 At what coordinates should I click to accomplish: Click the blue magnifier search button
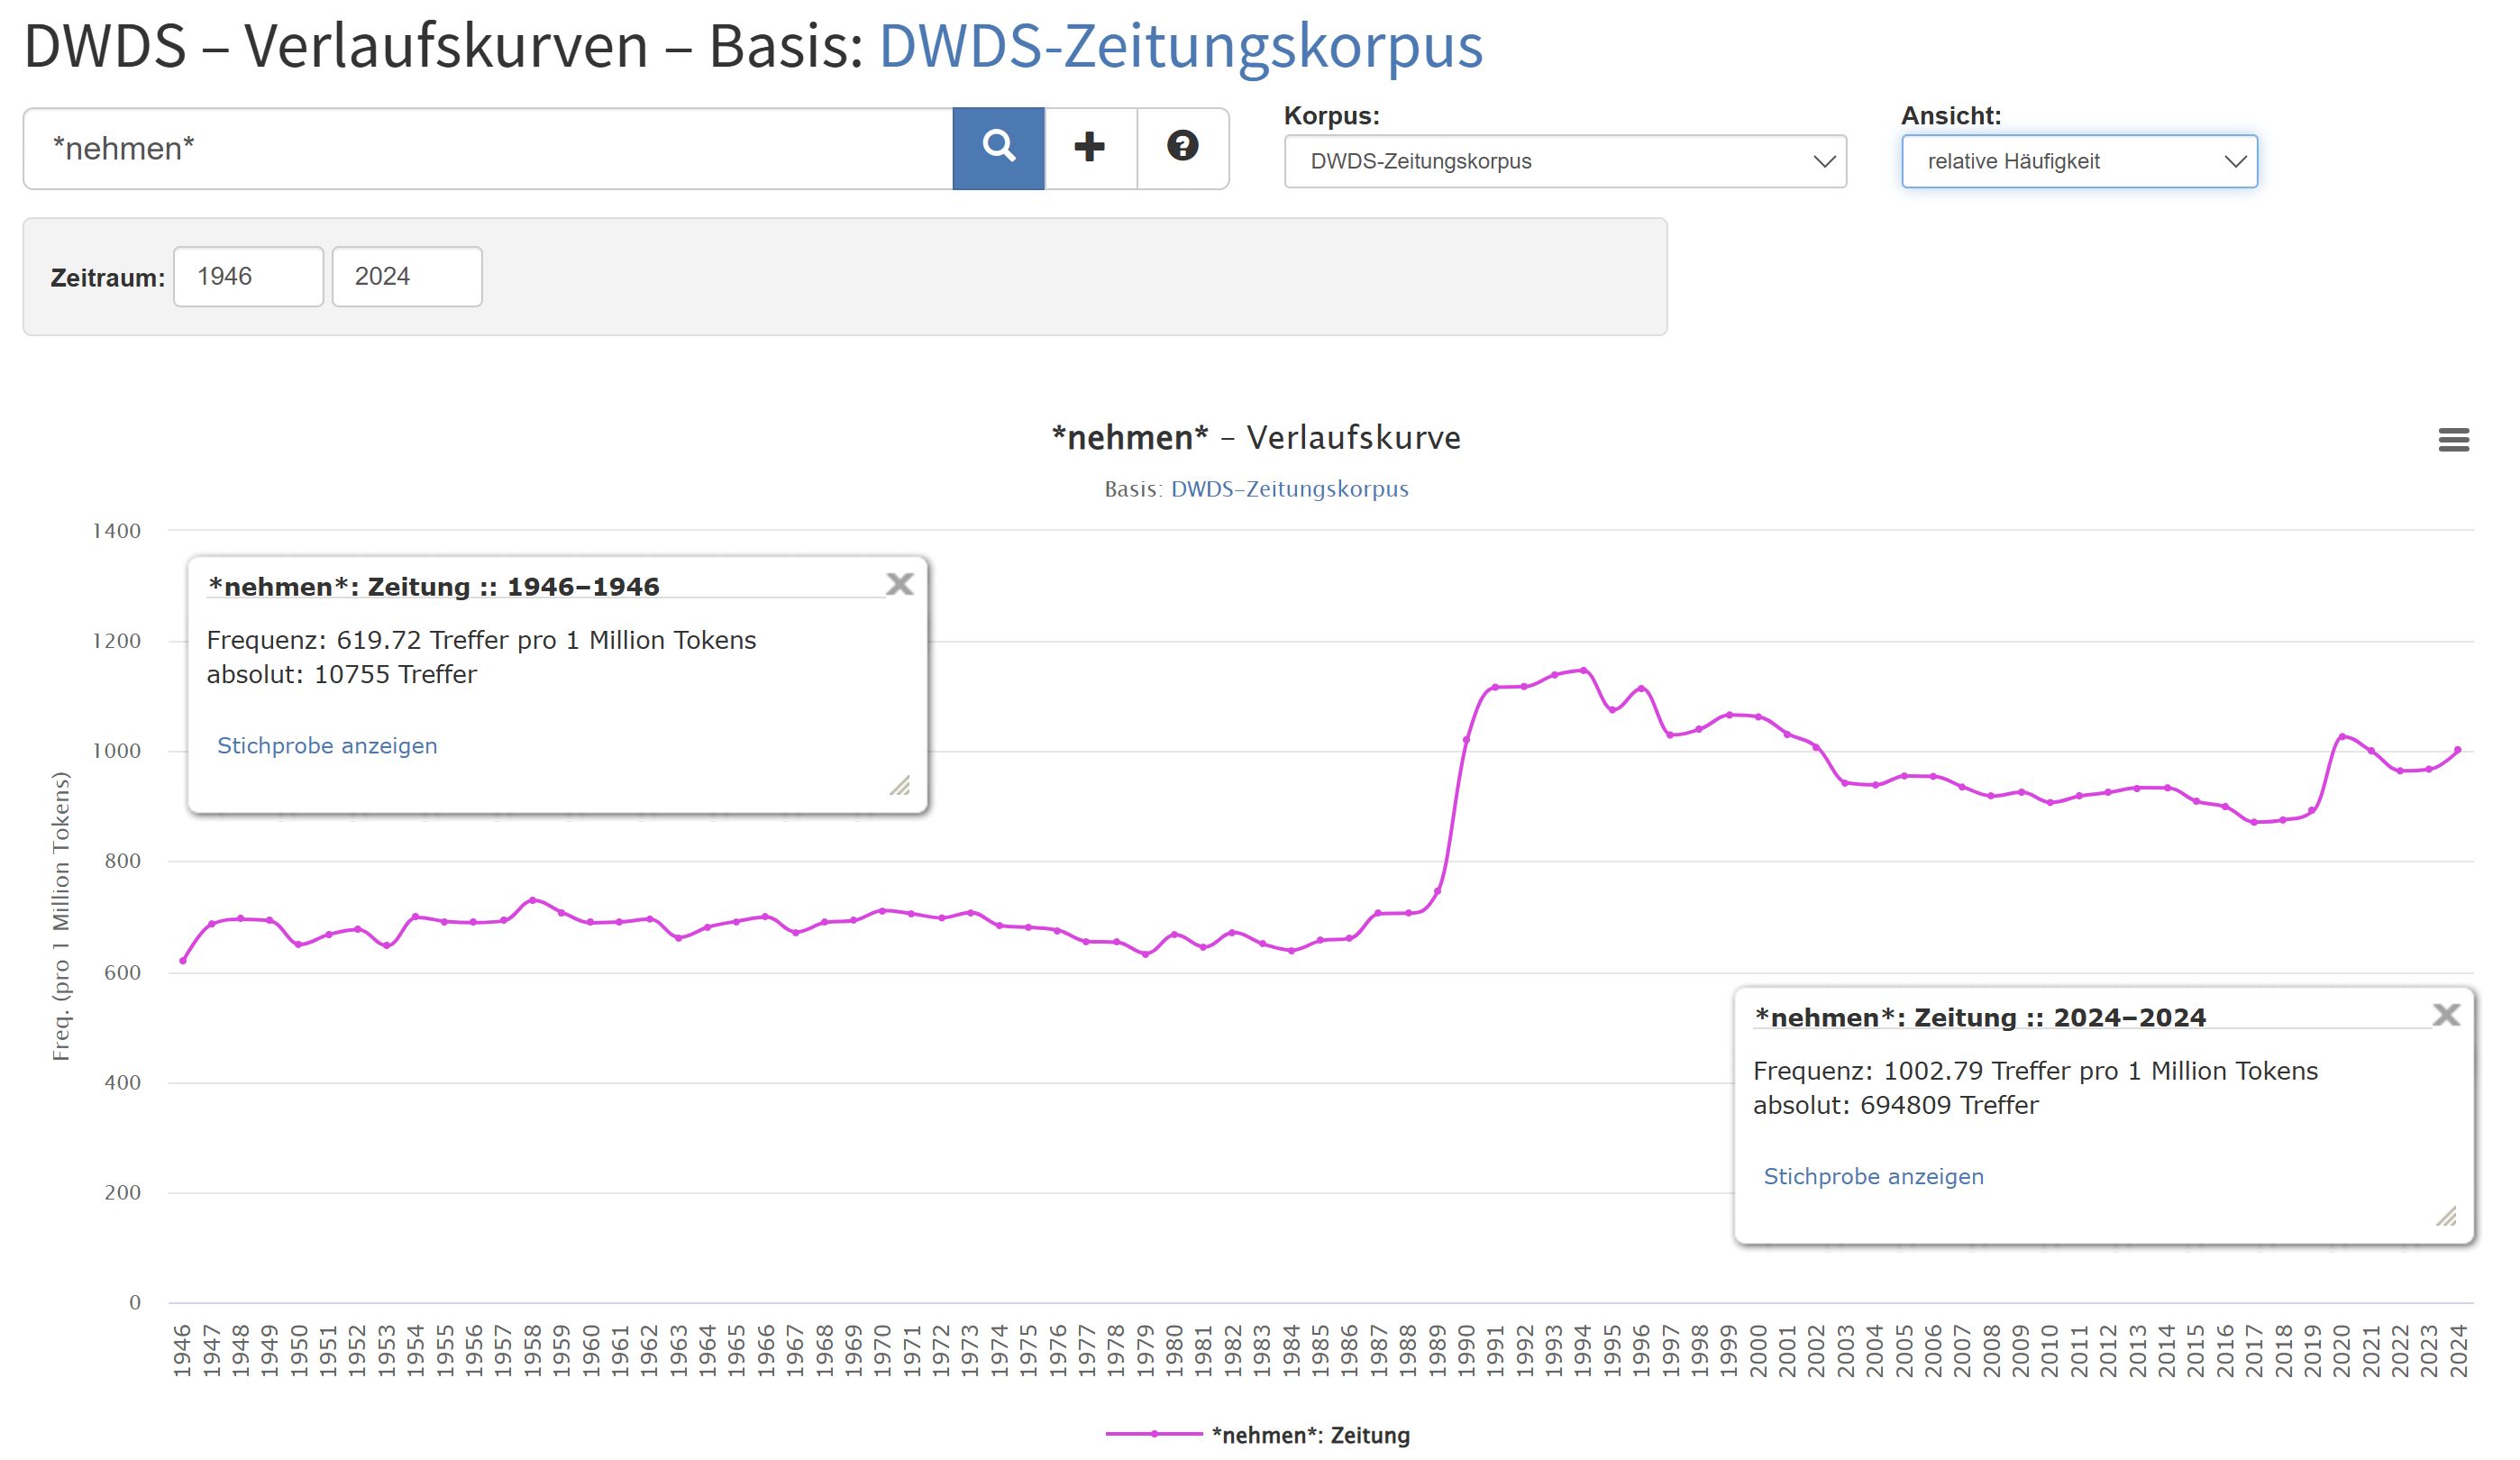pyautogui.click(x=997, y=148)
